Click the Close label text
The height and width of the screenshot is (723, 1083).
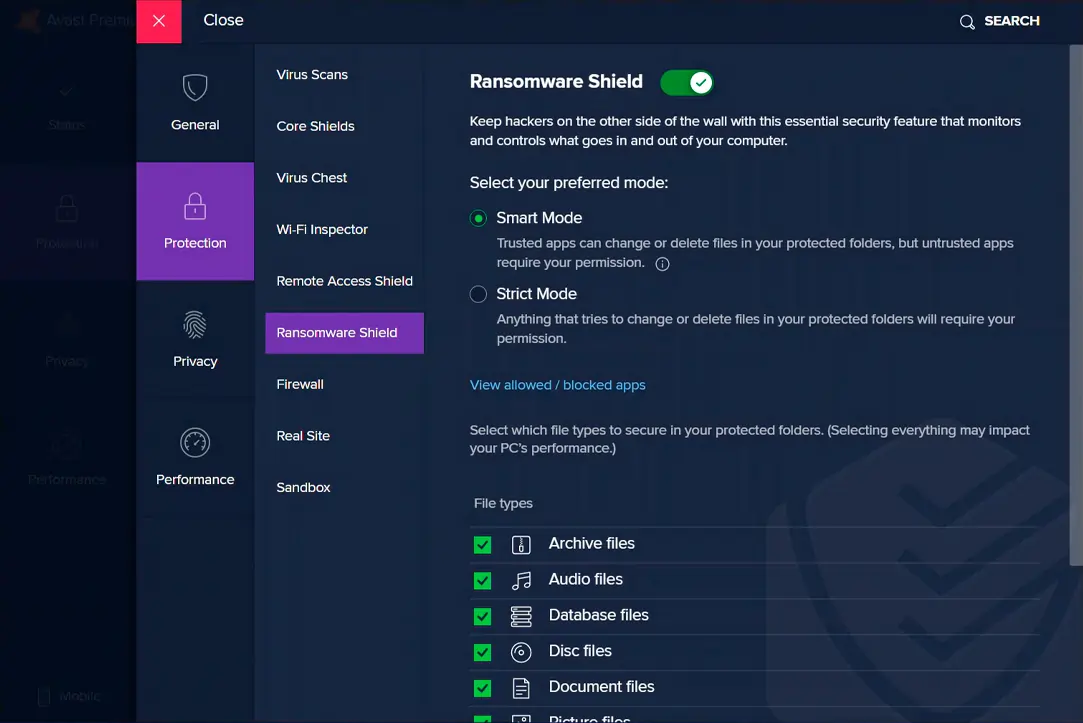click(223, 20)
